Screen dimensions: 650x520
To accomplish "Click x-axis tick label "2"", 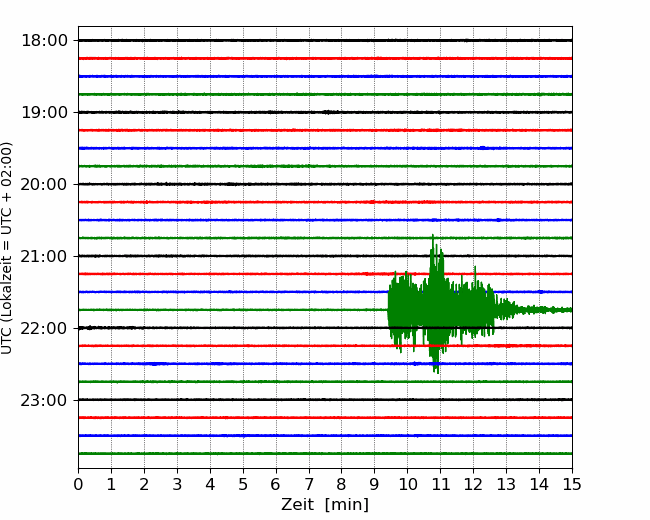I will (144, 484).
